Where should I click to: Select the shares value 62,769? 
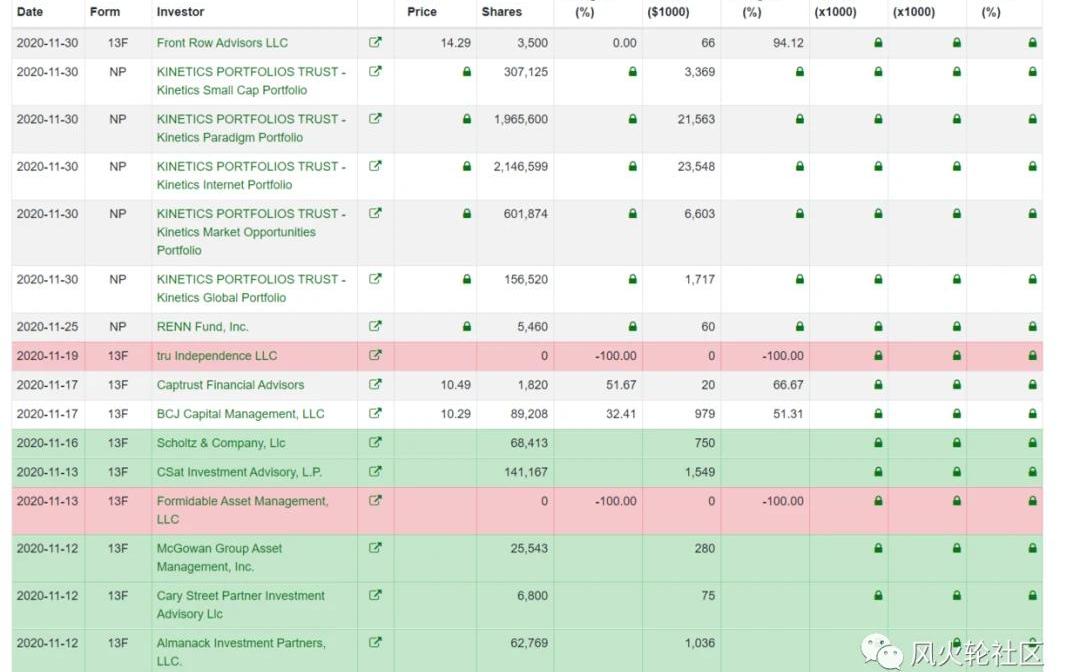(528, 643)
